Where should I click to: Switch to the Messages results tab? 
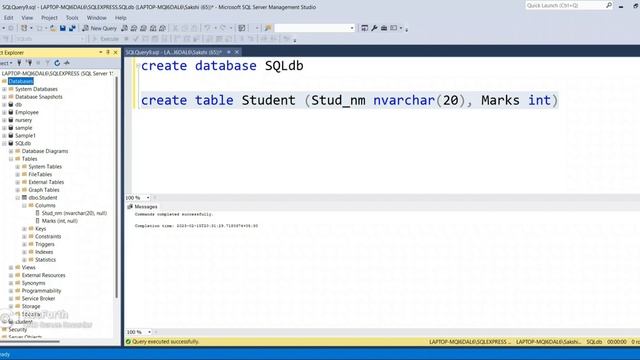pos(142,207)
